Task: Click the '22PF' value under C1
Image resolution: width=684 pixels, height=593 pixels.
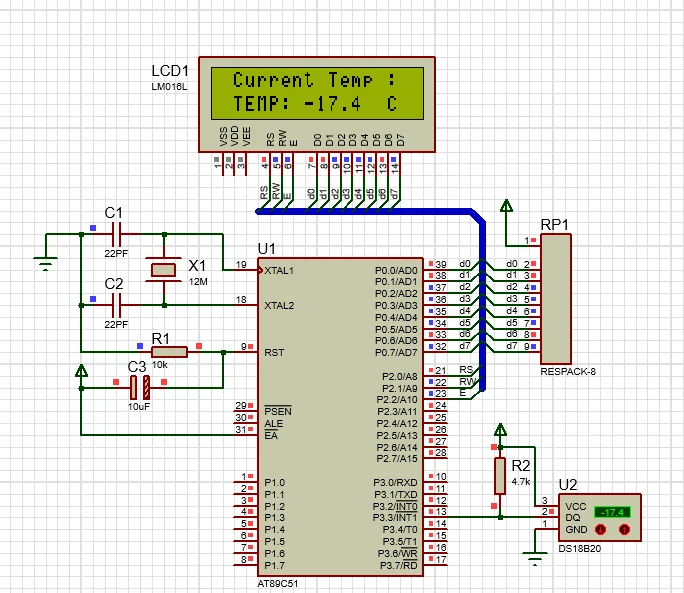Action: [x=116, y=254]
